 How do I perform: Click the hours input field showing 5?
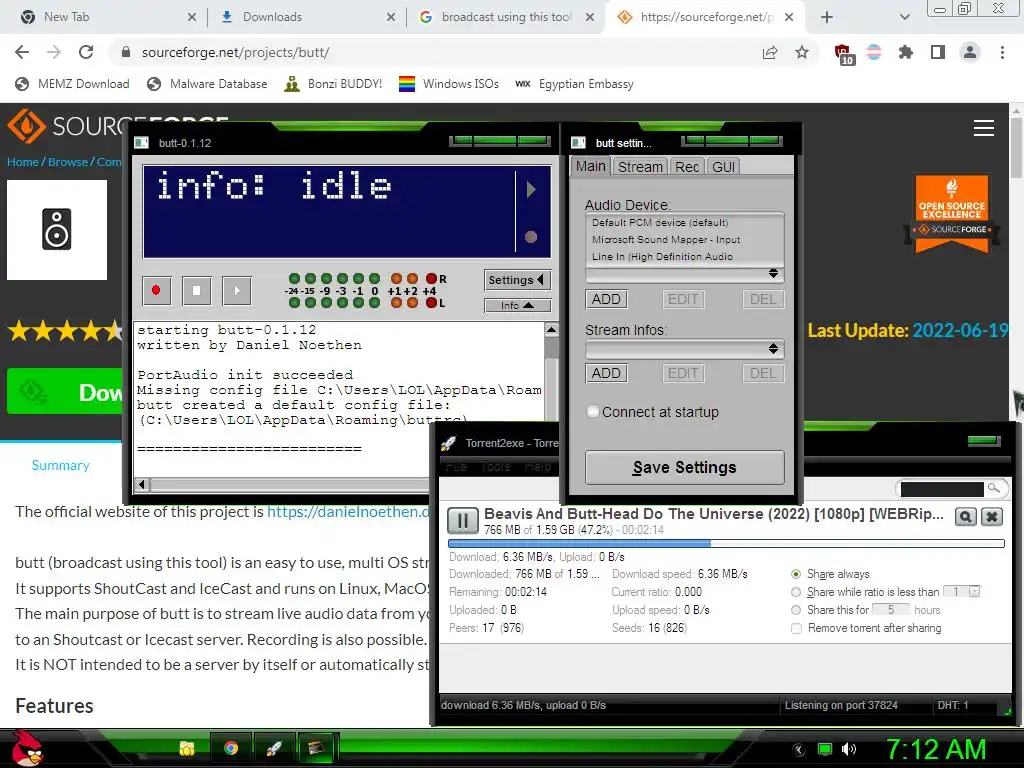click(x=891, y=609)
